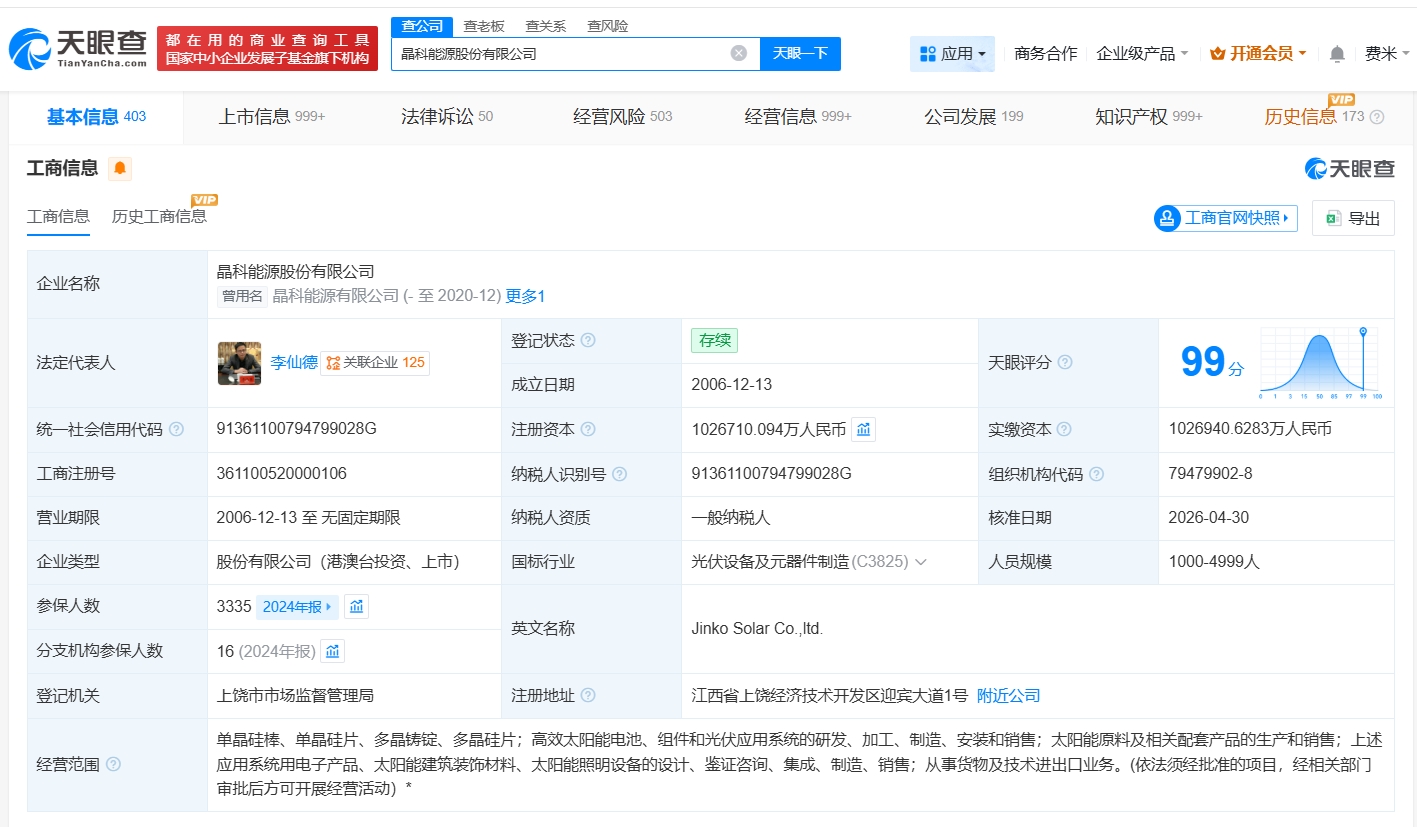Click English name Jinko Solar Co.,ltd.

click(x=757, y=629)
